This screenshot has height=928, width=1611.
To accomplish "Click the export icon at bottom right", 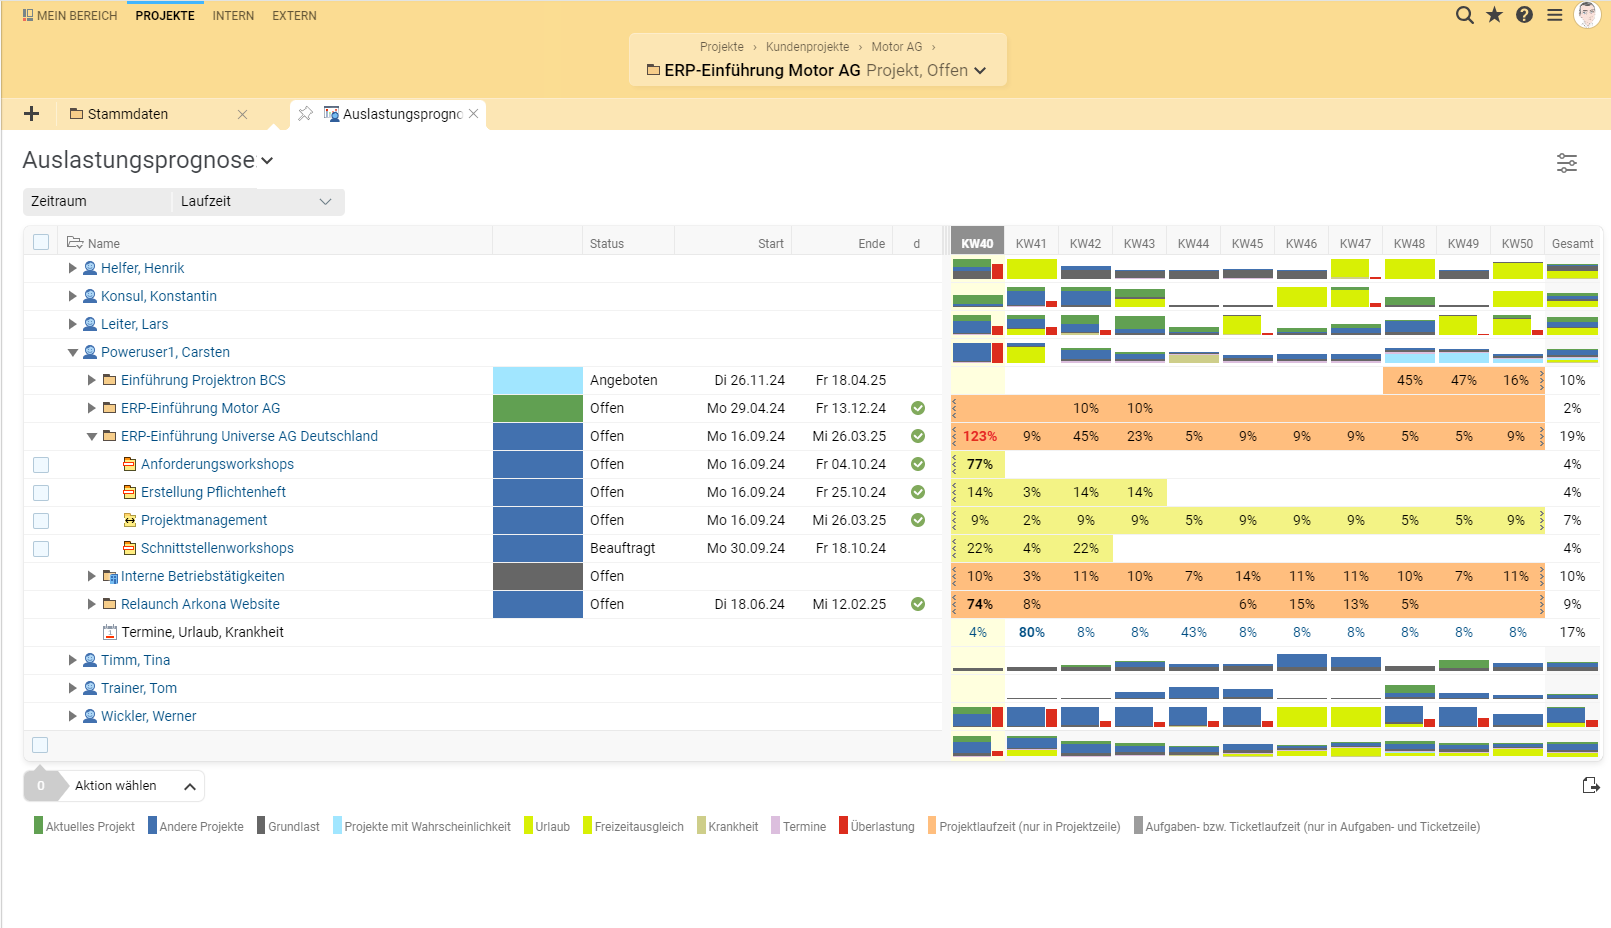I will (x=1590, y=786).
